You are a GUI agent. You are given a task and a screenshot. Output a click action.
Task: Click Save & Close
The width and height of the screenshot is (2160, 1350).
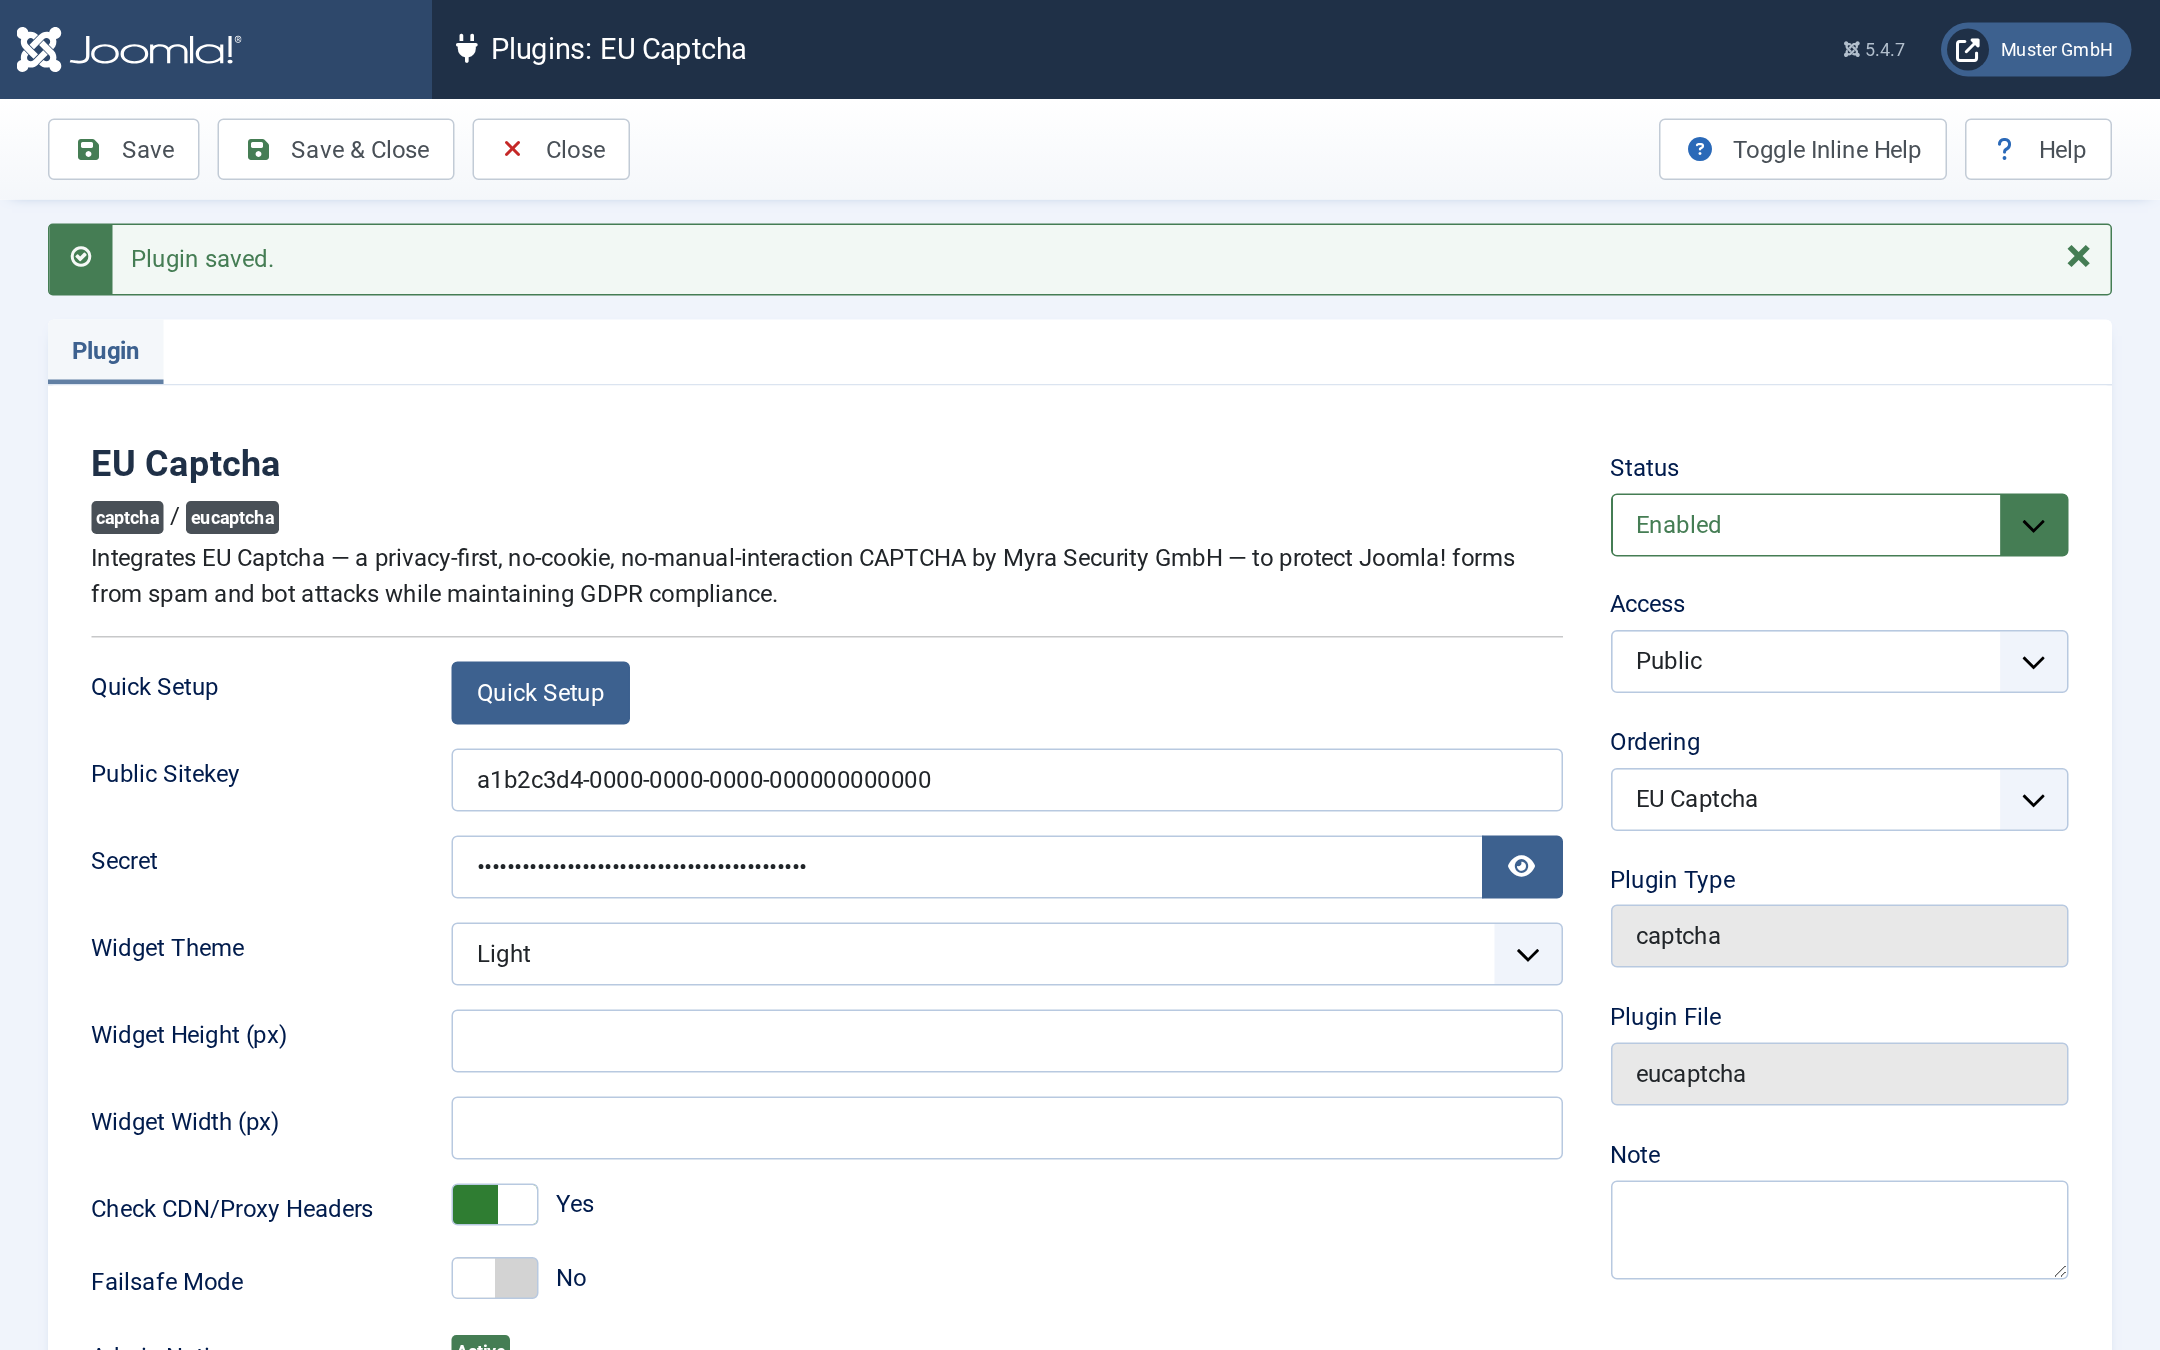(x=336, y=149)
